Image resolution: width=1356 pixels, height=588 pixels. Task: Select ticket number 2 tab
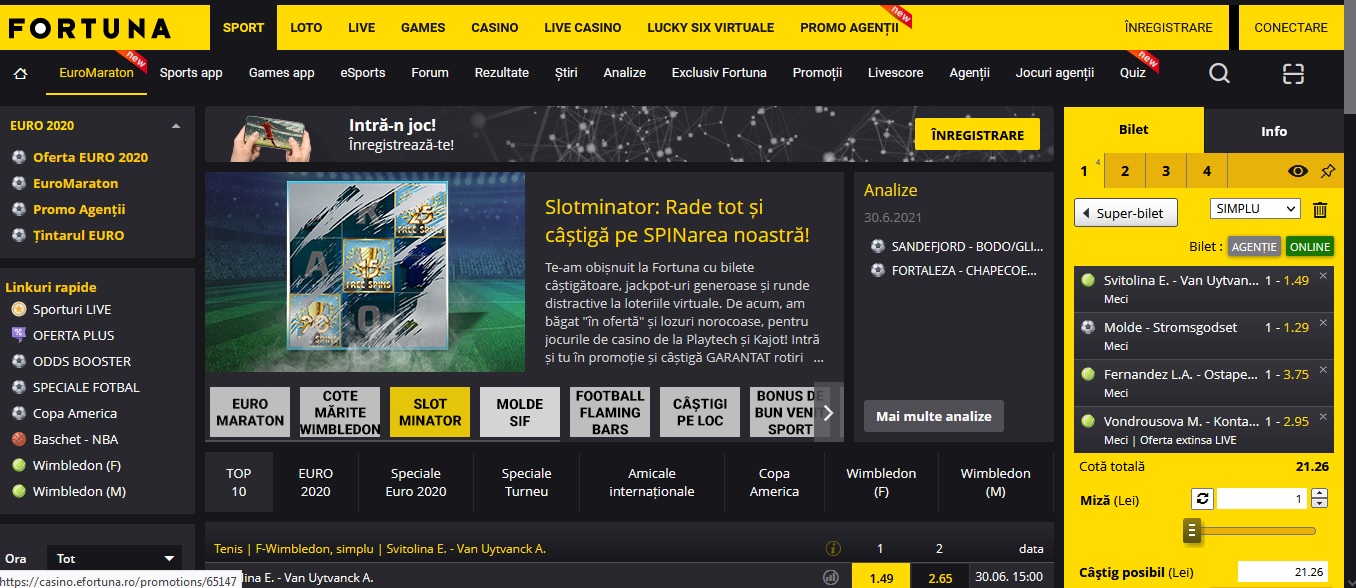coord(1125,171)
